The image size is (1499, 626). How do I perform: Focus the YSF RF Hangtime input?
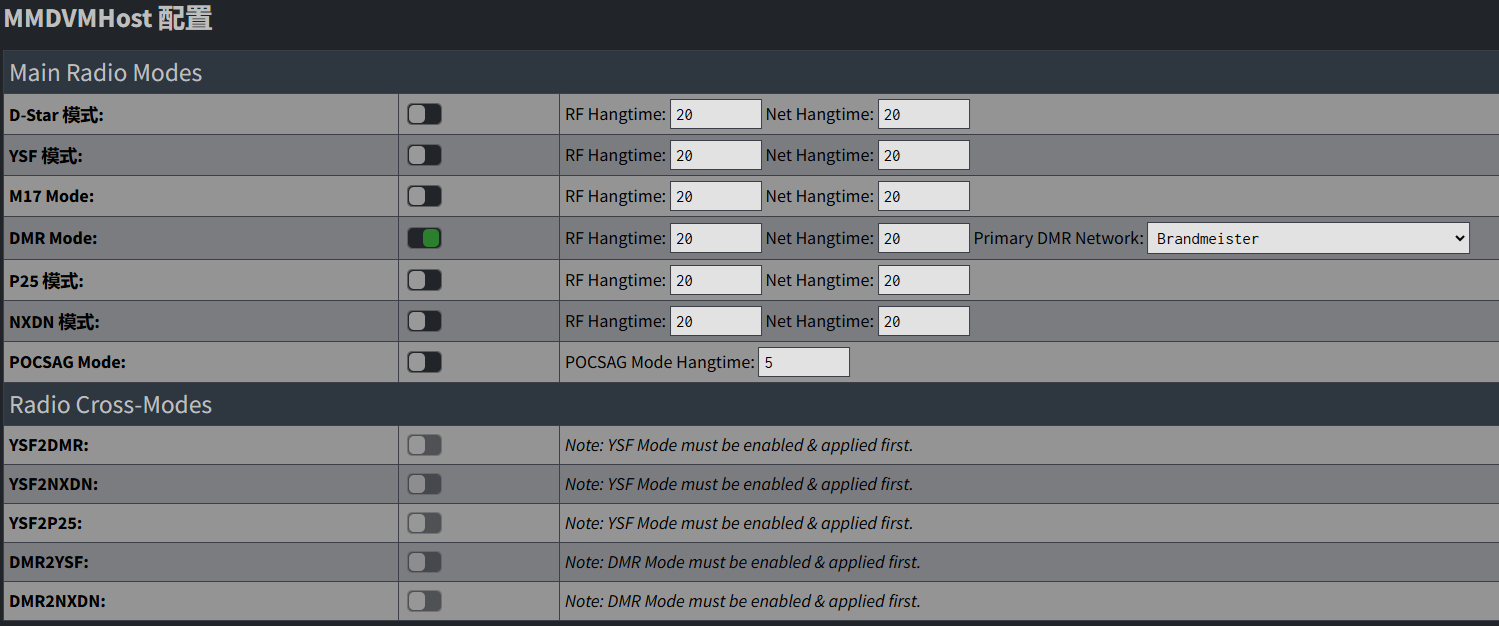[715, 155]
